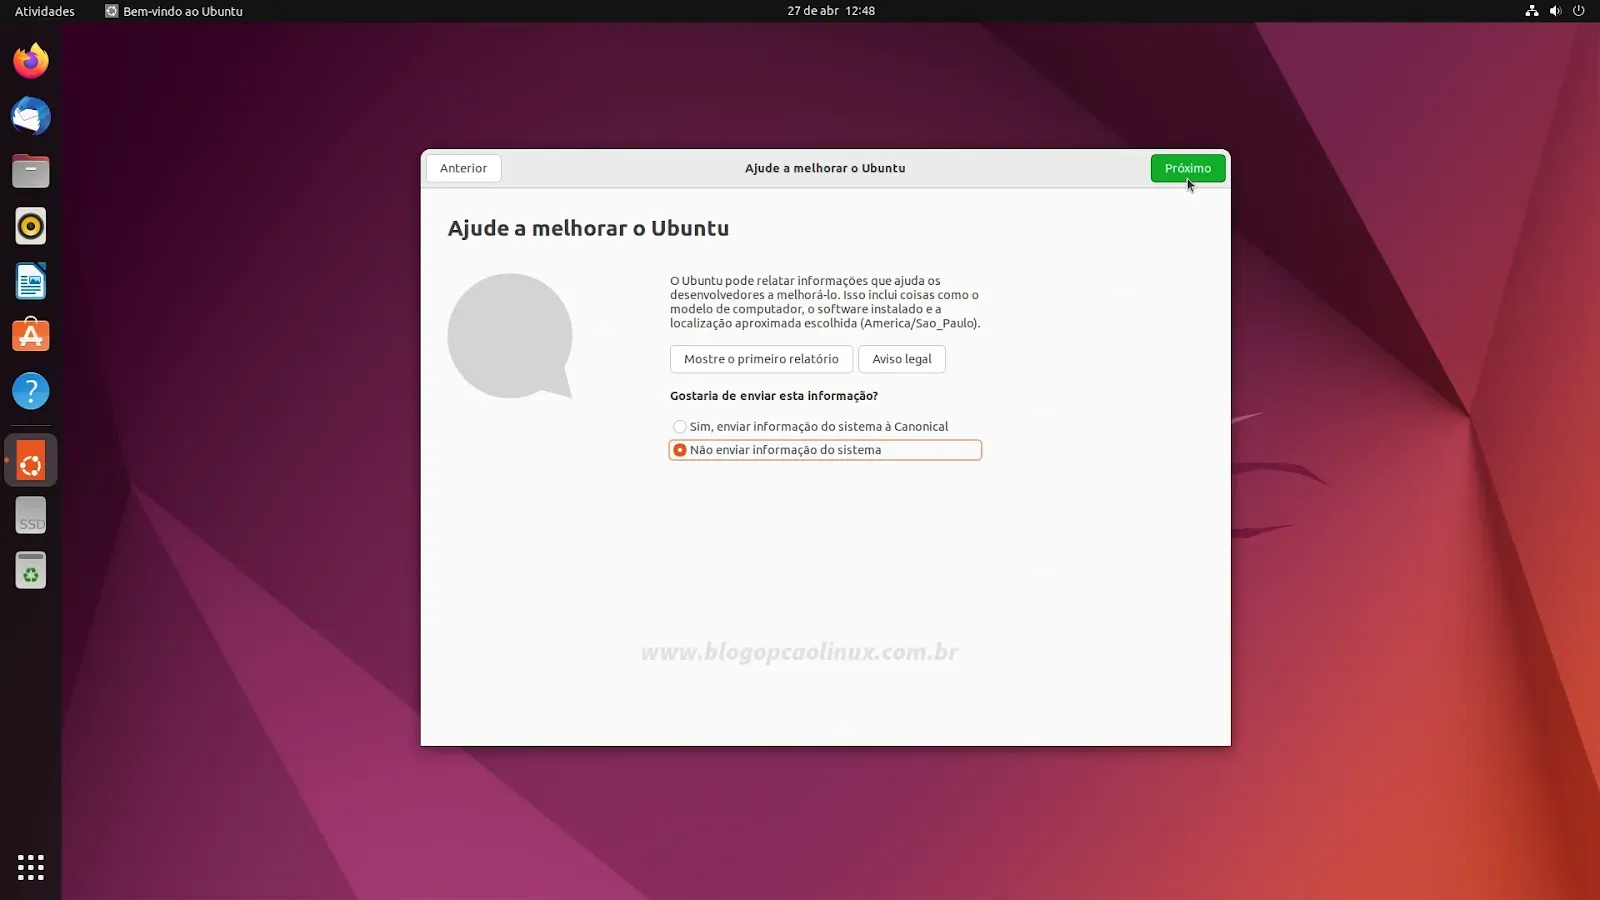
Task: Click the Ubuntu welcome app dock icon
Action: (31, 461)
